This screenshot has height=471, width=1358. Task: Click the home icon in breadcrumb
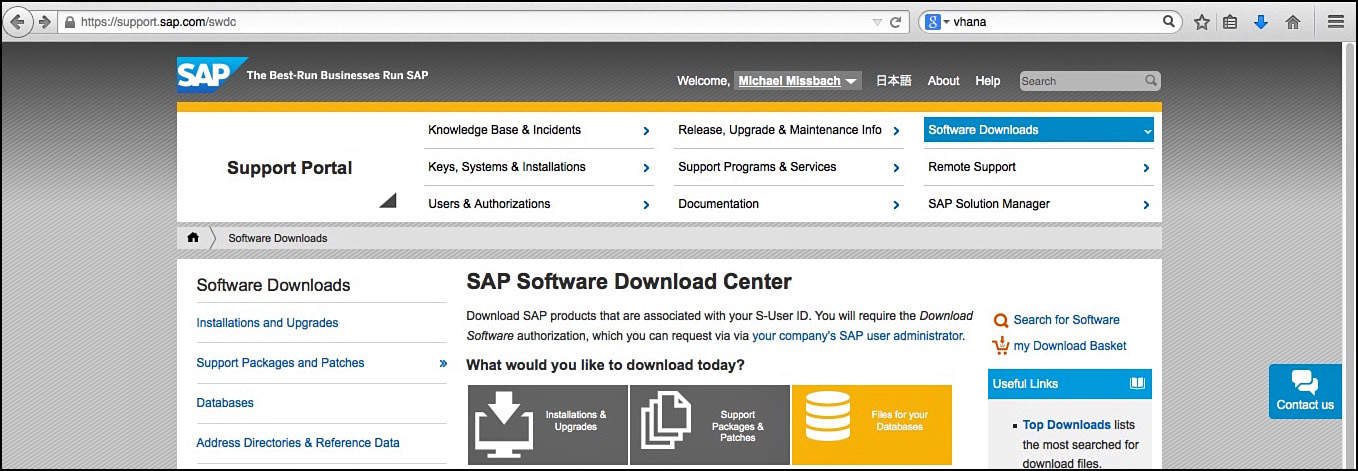point(193,238)
